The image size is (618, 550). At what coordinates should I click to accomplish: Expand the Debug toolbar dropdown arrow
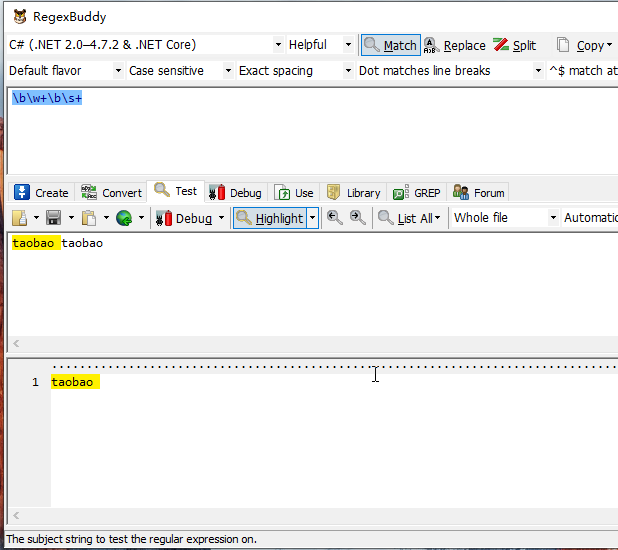point(221,218)
